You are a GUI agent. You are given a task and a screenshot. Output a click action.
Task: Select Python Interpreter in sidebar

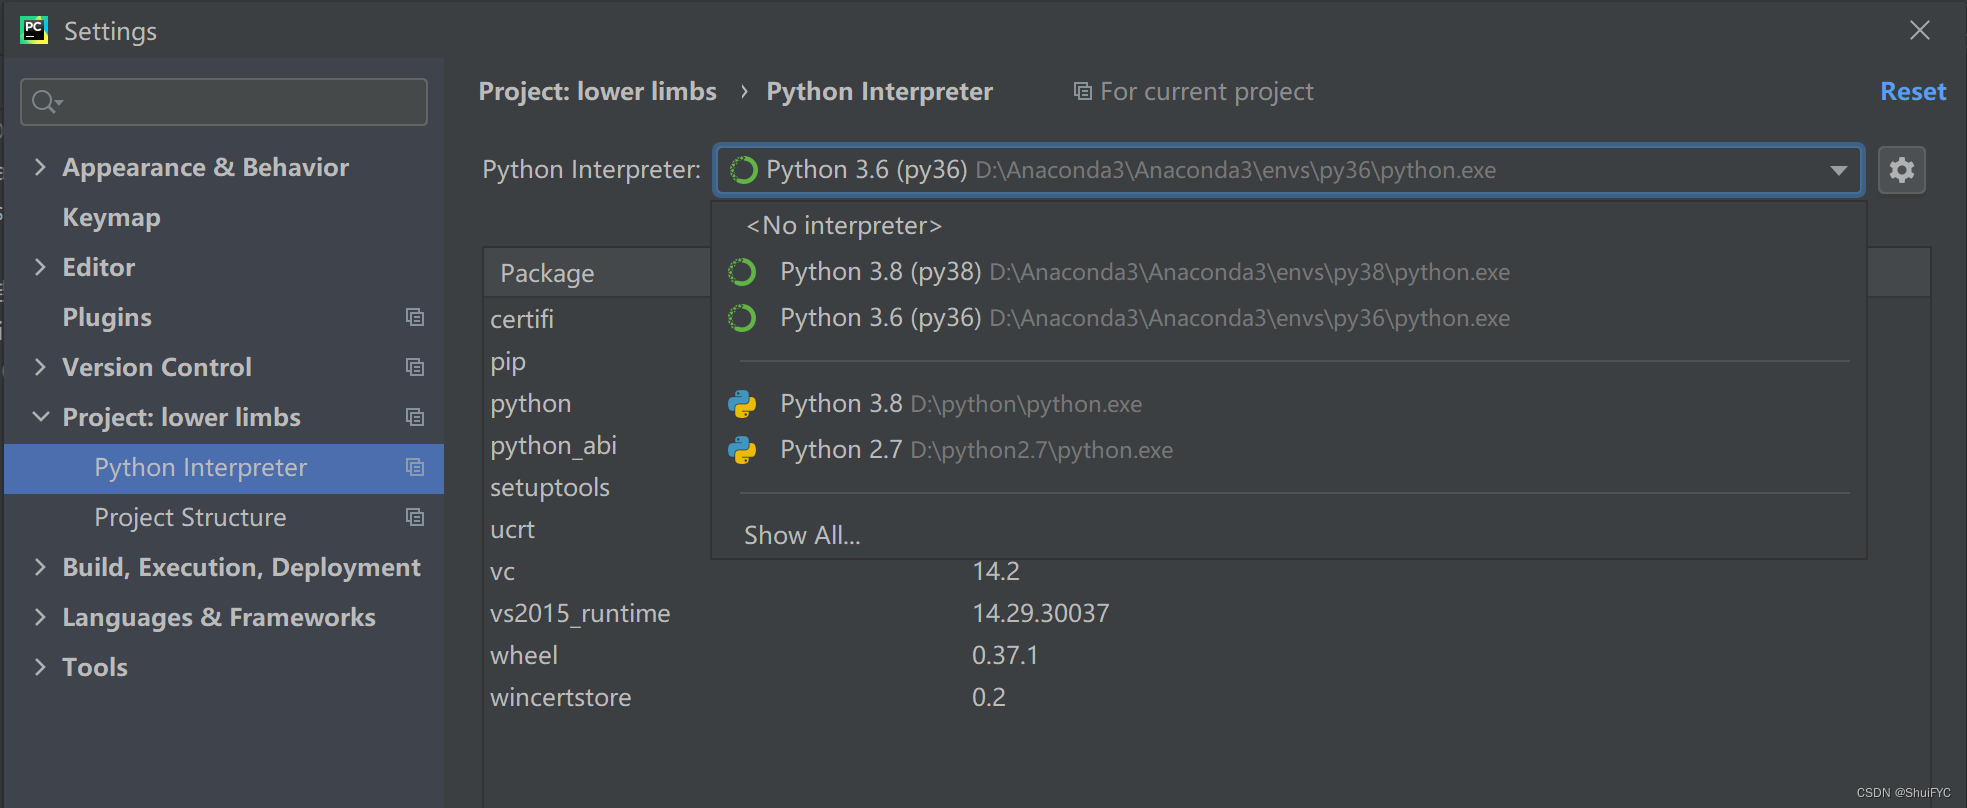(x=224, y=468)
